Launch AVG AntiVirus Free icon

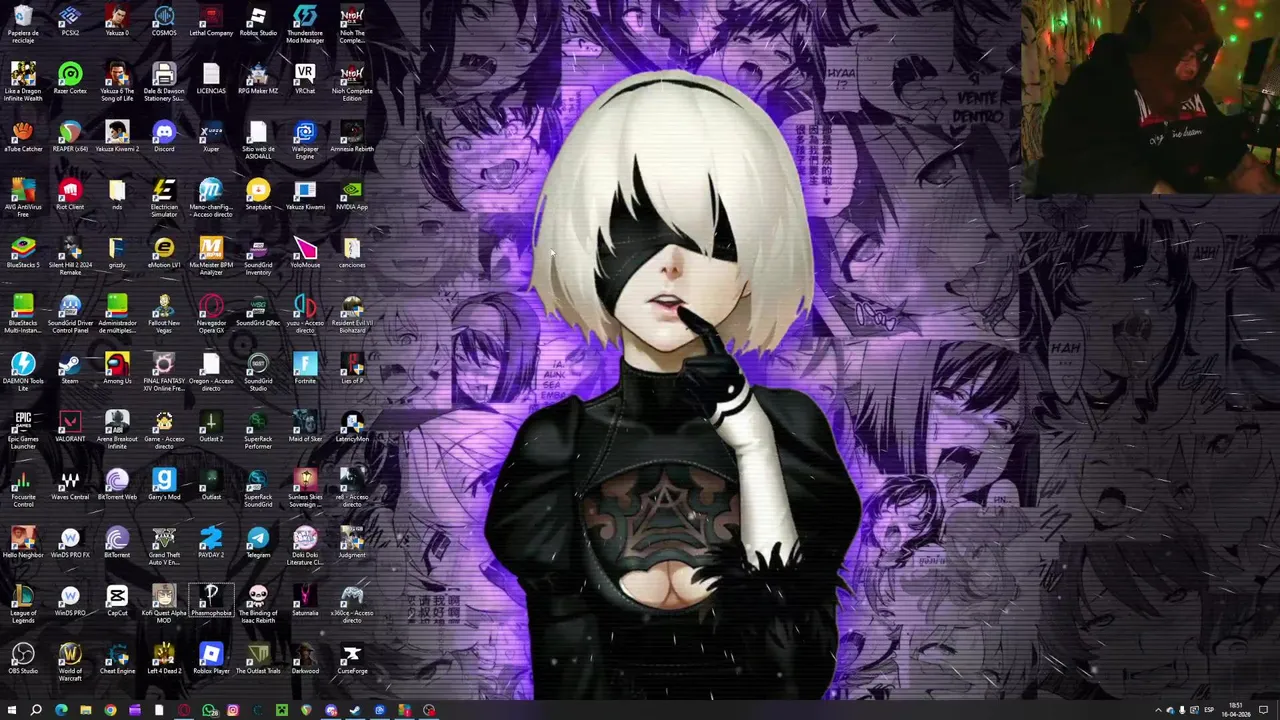[x=23, y=198]
